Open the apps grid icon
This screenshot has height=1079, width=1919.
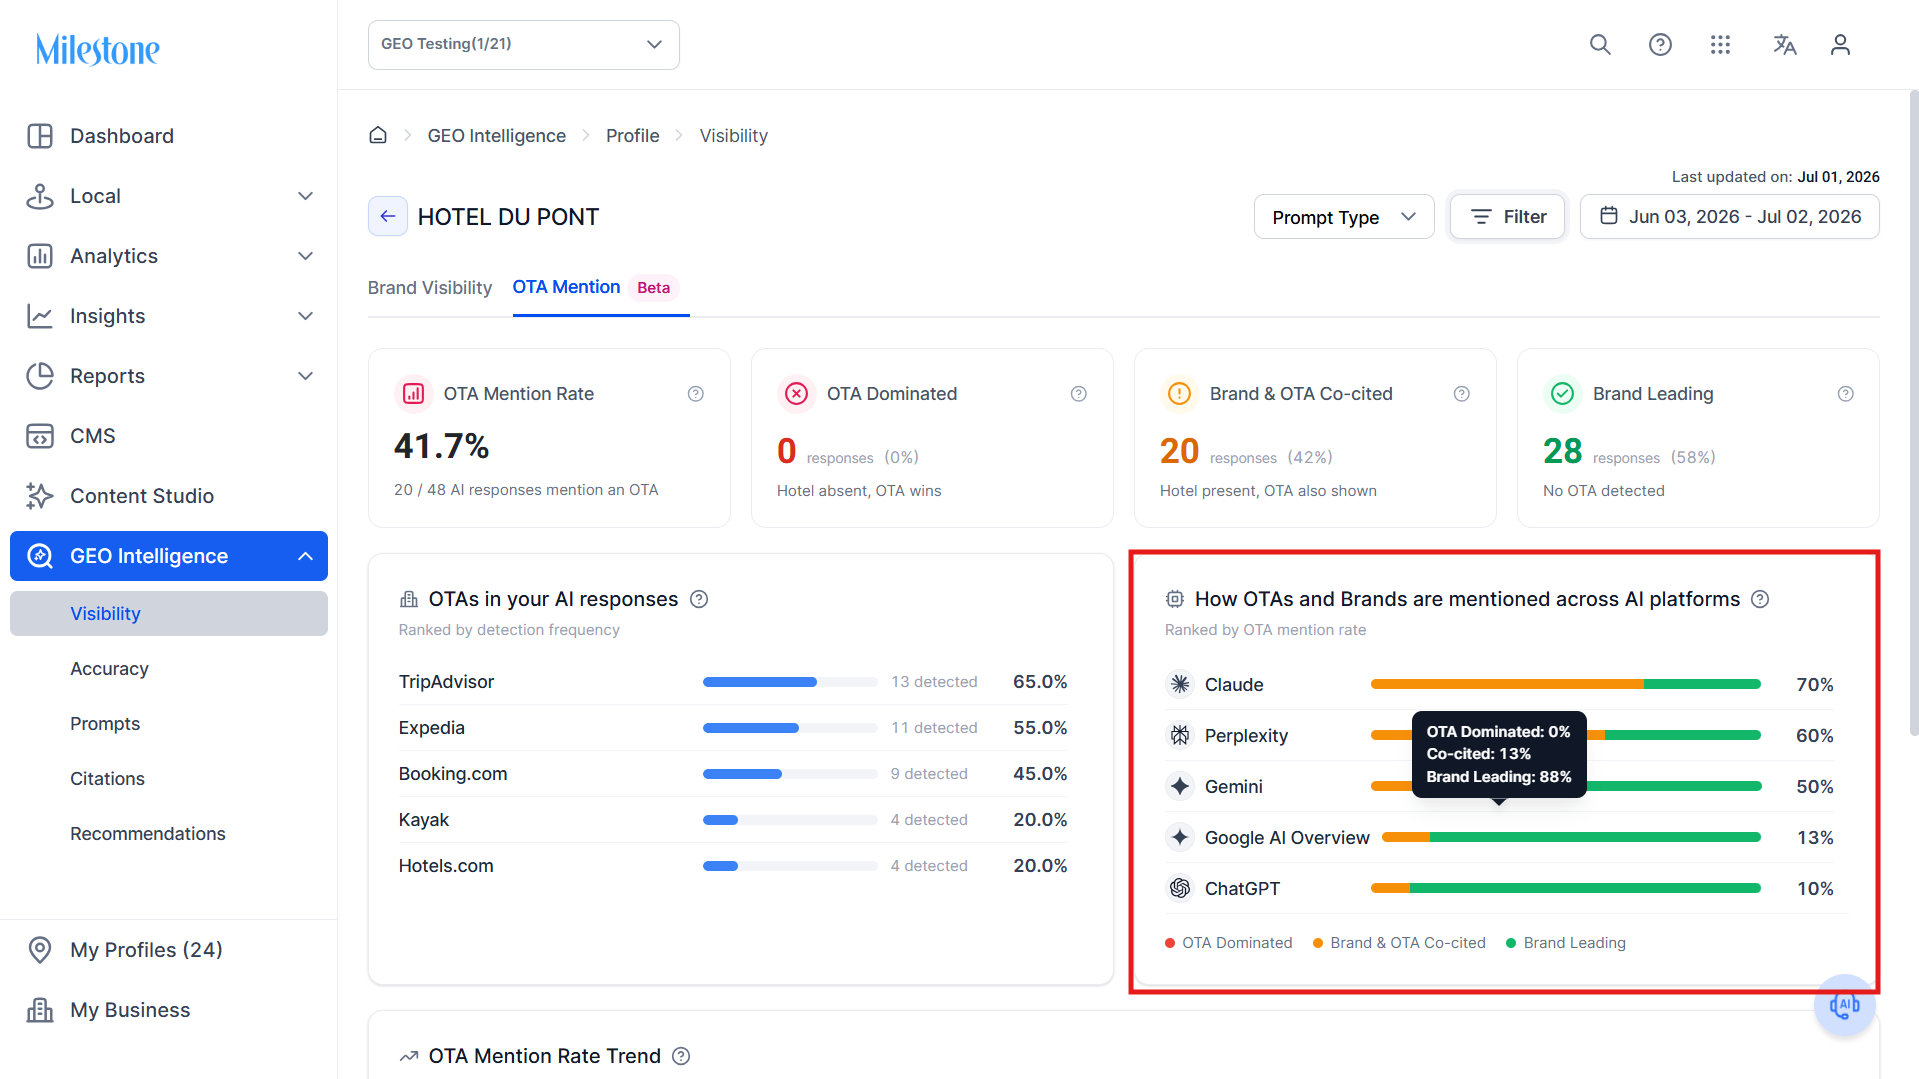pyautogui.click(x=1720, y=45)
